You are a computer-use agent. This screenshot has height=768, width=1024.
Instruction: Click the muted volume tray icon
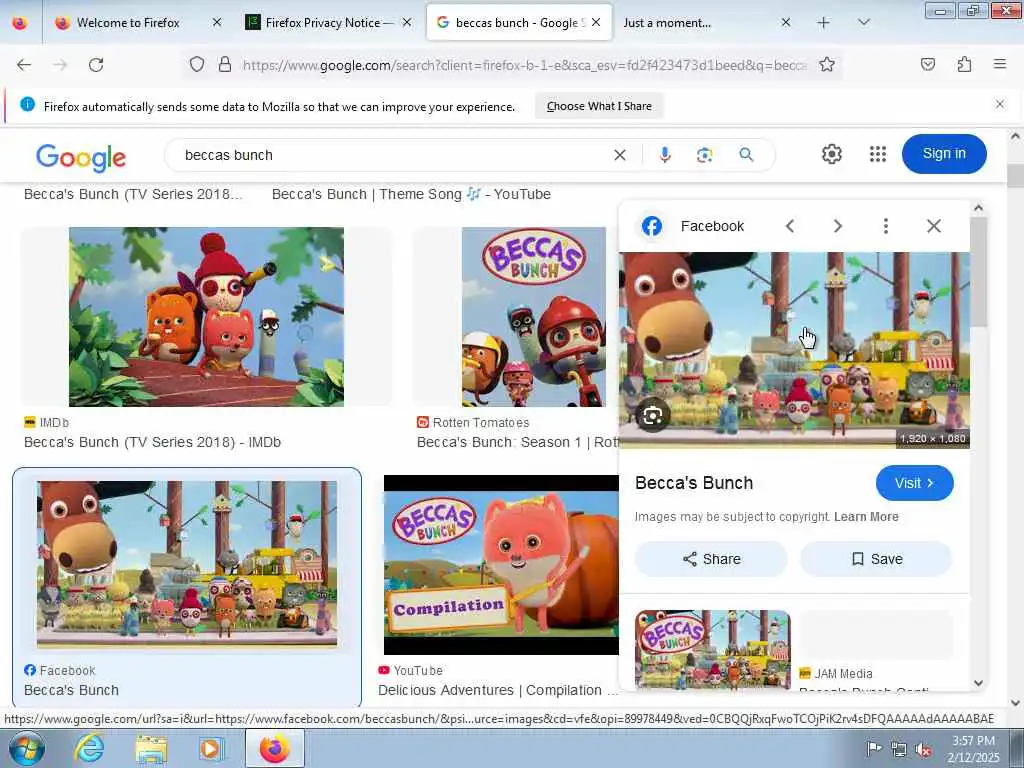(924, 750)
